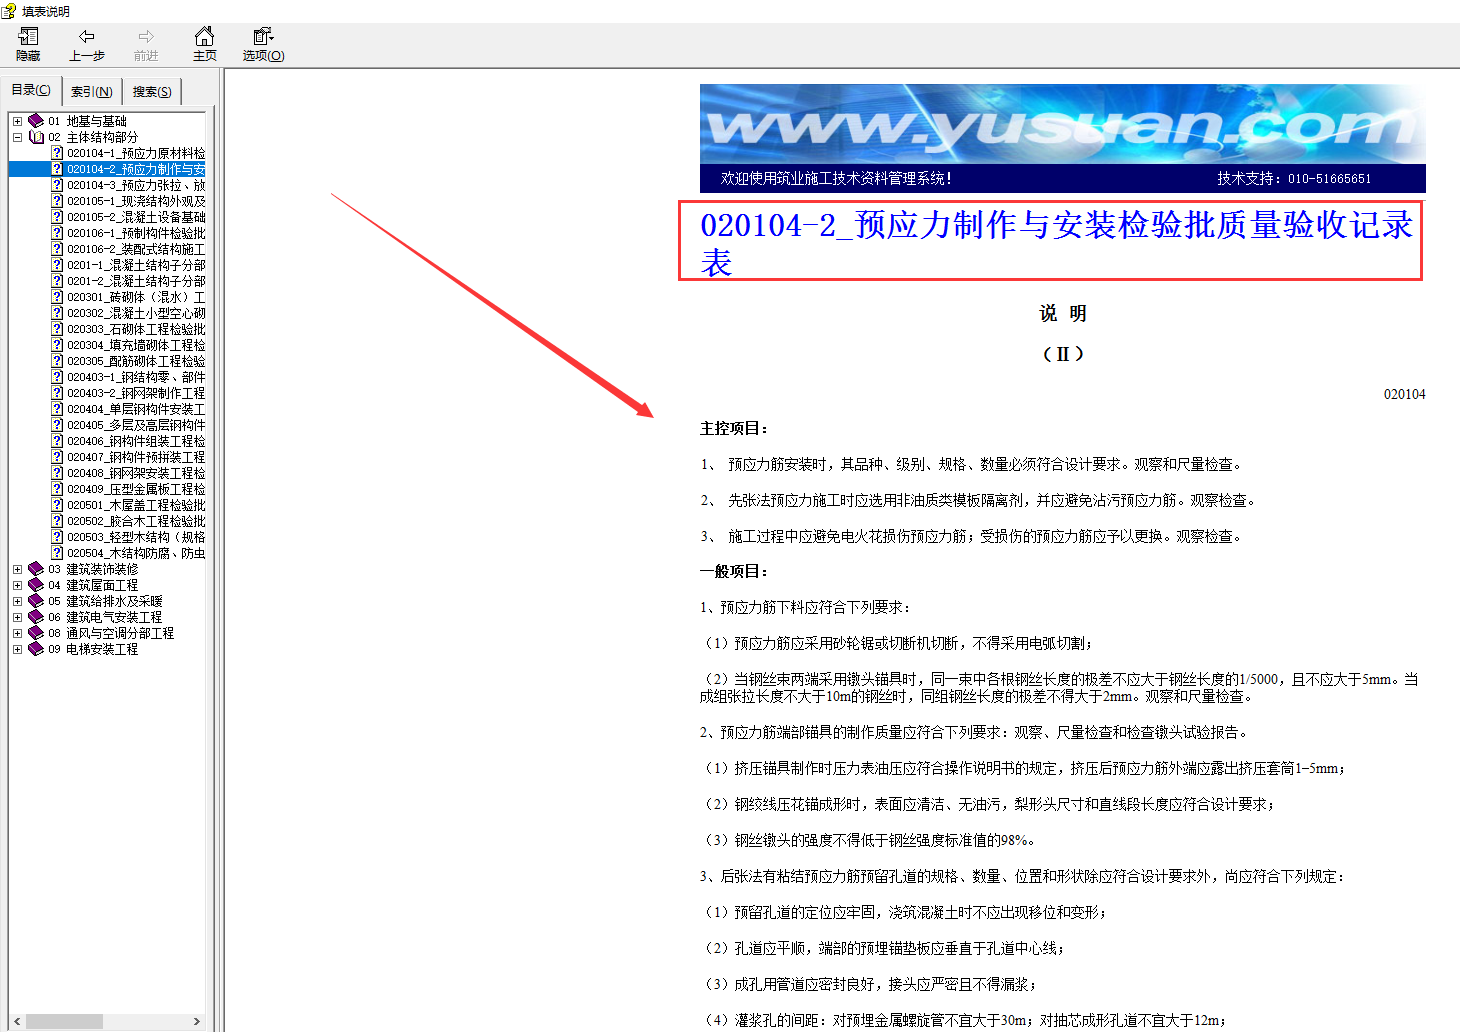Image resolution: width=1460 pixels, height=1032 pixels.
Task: Click the page icon of 020301_砖砌体
Action: tap(57, 297)
